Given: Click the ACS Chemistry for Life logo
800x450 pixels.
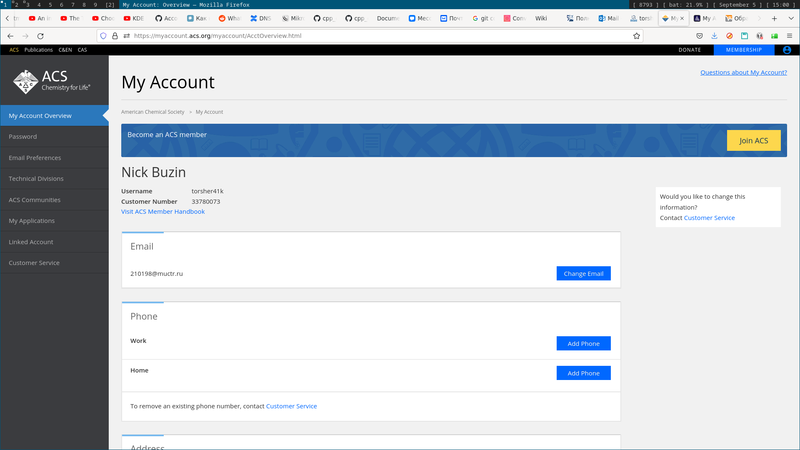Looking at the screenshot, I should [x=52, y=81].
